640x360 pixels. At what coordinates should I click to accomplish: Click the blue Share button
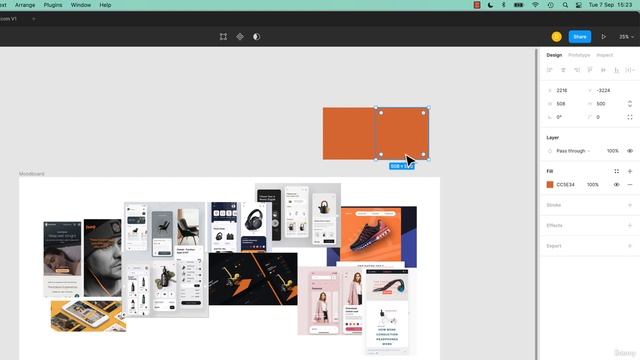[x=580, y=37]
